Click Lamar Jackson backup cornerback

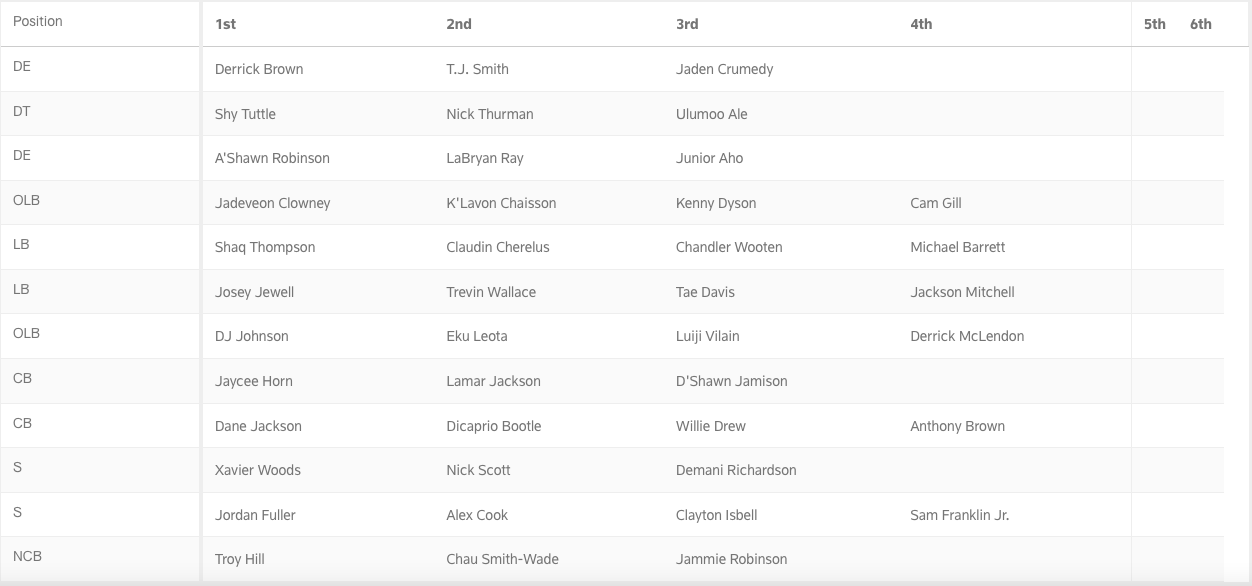point(493,381)
